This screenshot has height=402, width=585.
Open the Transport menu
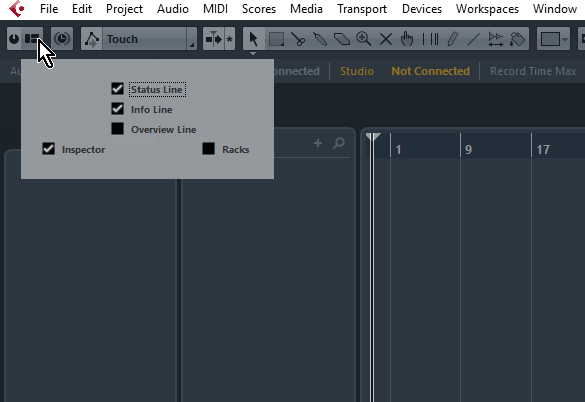362,9
